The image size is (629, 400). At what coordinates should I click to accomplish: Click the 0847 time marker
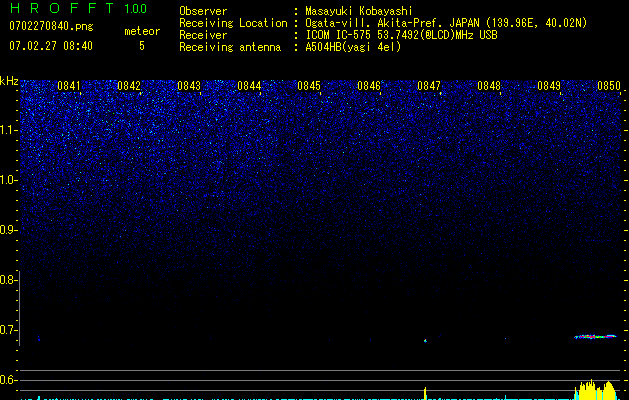pos(428,86)
